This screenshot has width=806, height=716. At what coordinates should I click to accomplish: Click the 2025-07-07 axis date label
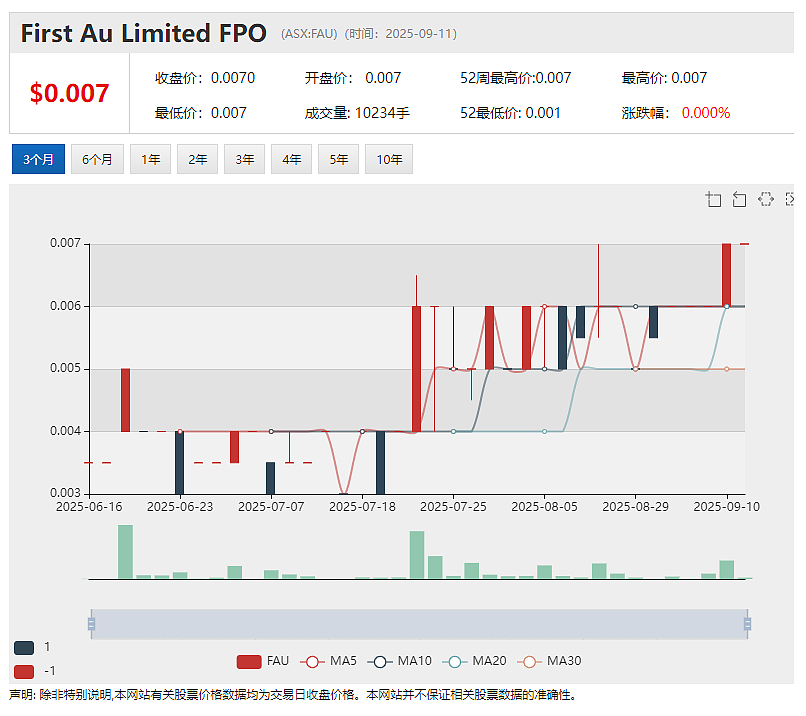pos(271,507)
